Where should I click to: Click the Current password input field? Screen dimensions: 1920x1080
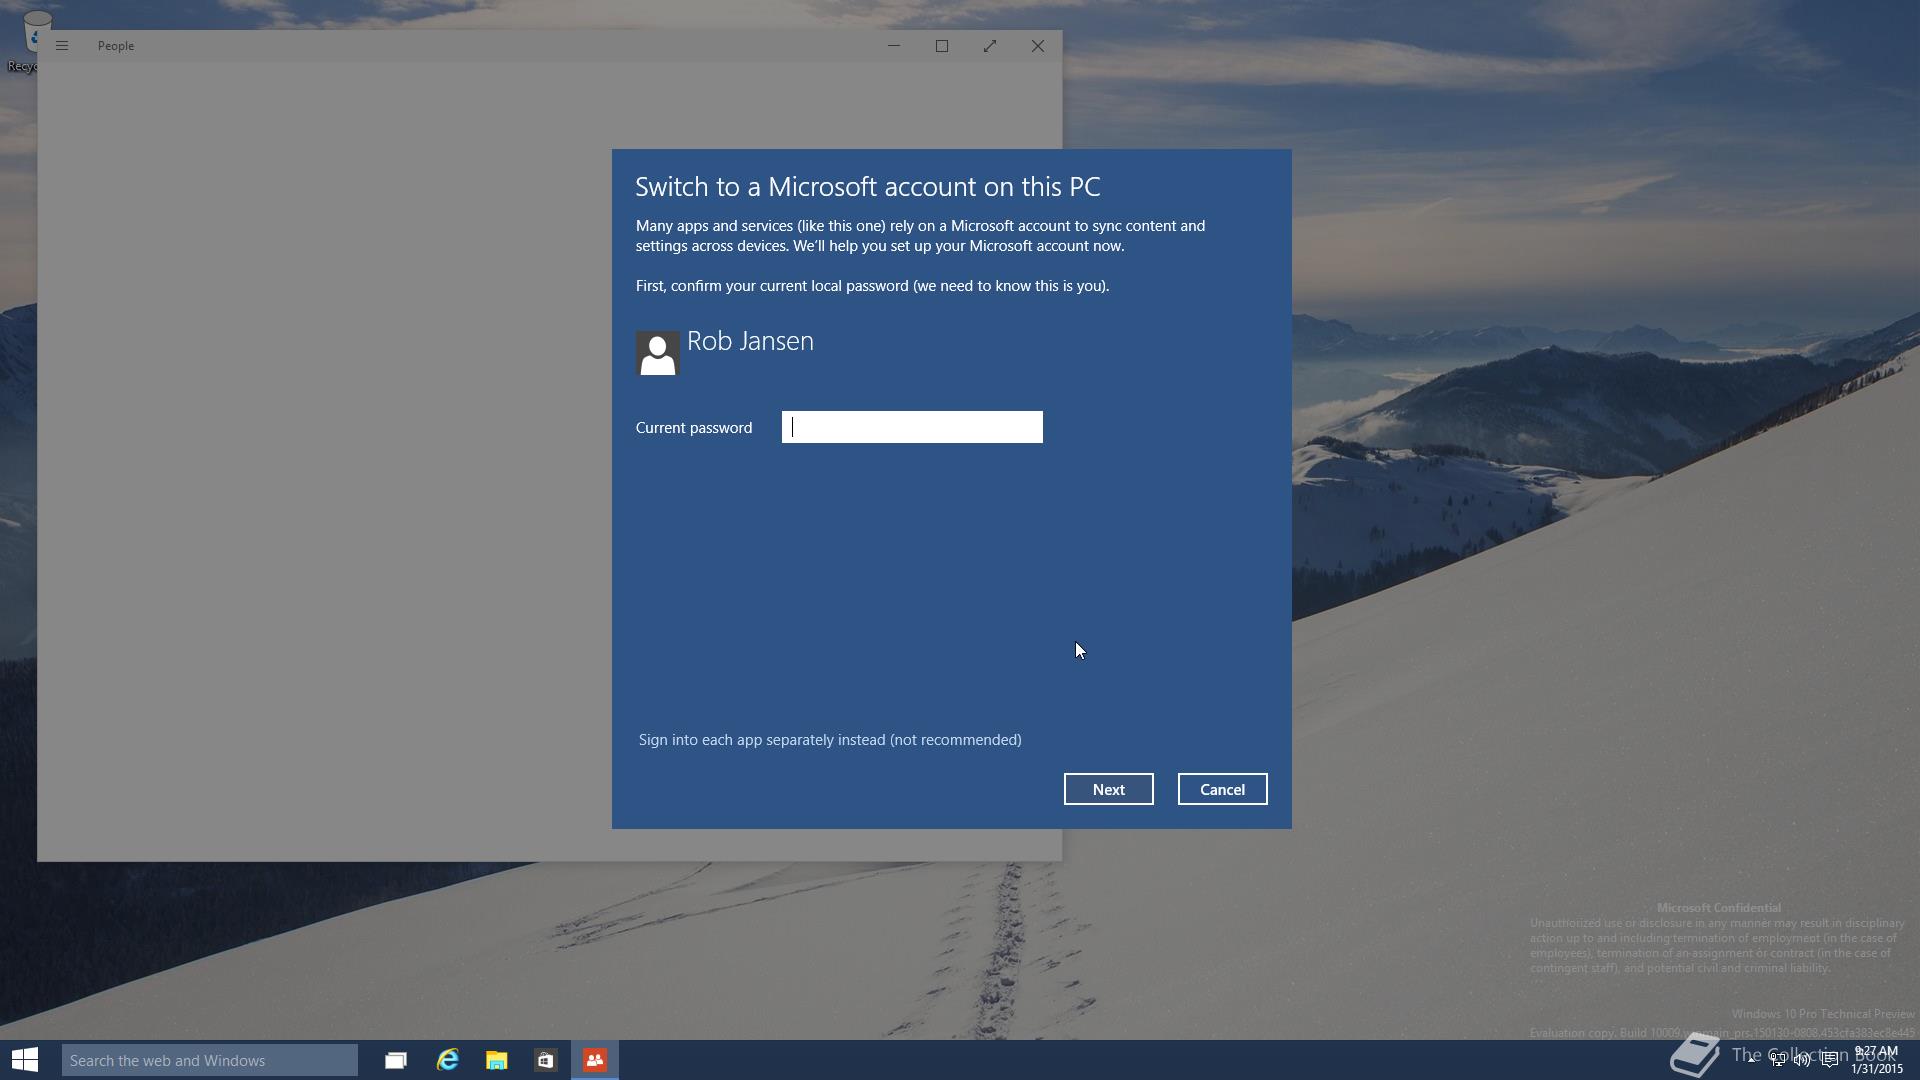911,427
